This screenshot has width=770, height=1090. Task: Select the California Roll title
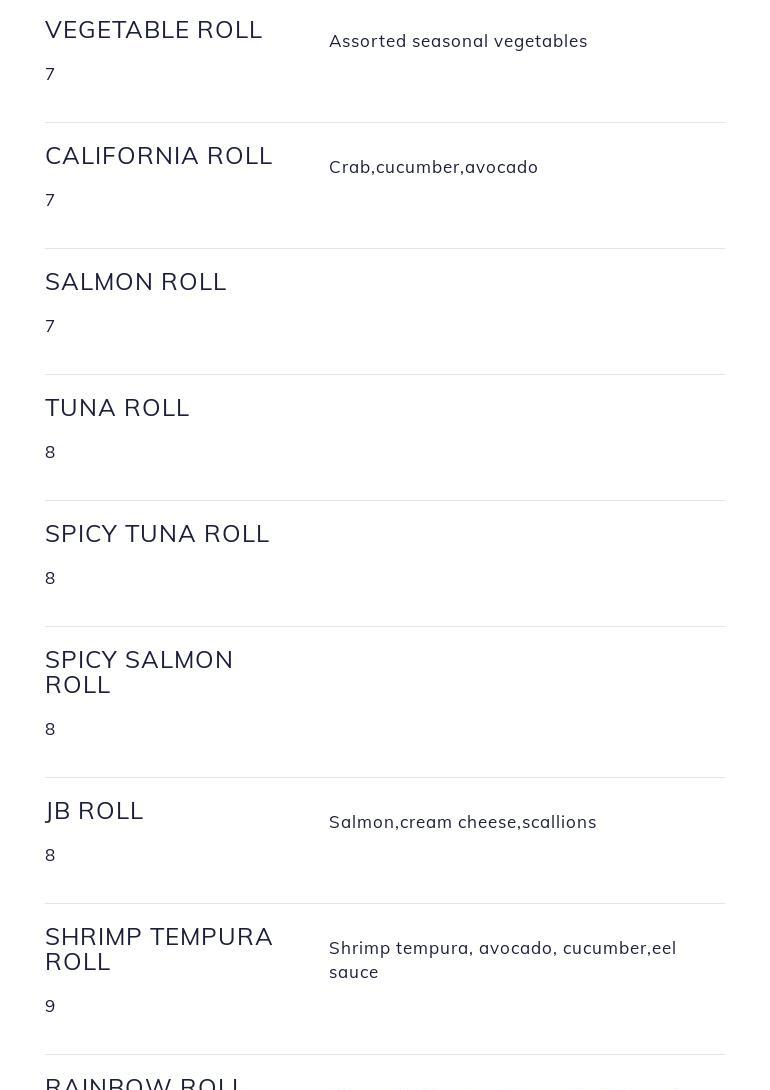pos(158,156)
